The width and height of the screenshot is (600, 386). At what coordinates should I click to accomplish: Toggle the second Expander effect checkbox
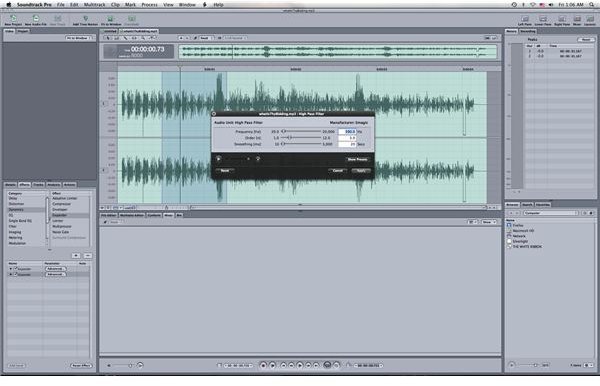point(16,274)
